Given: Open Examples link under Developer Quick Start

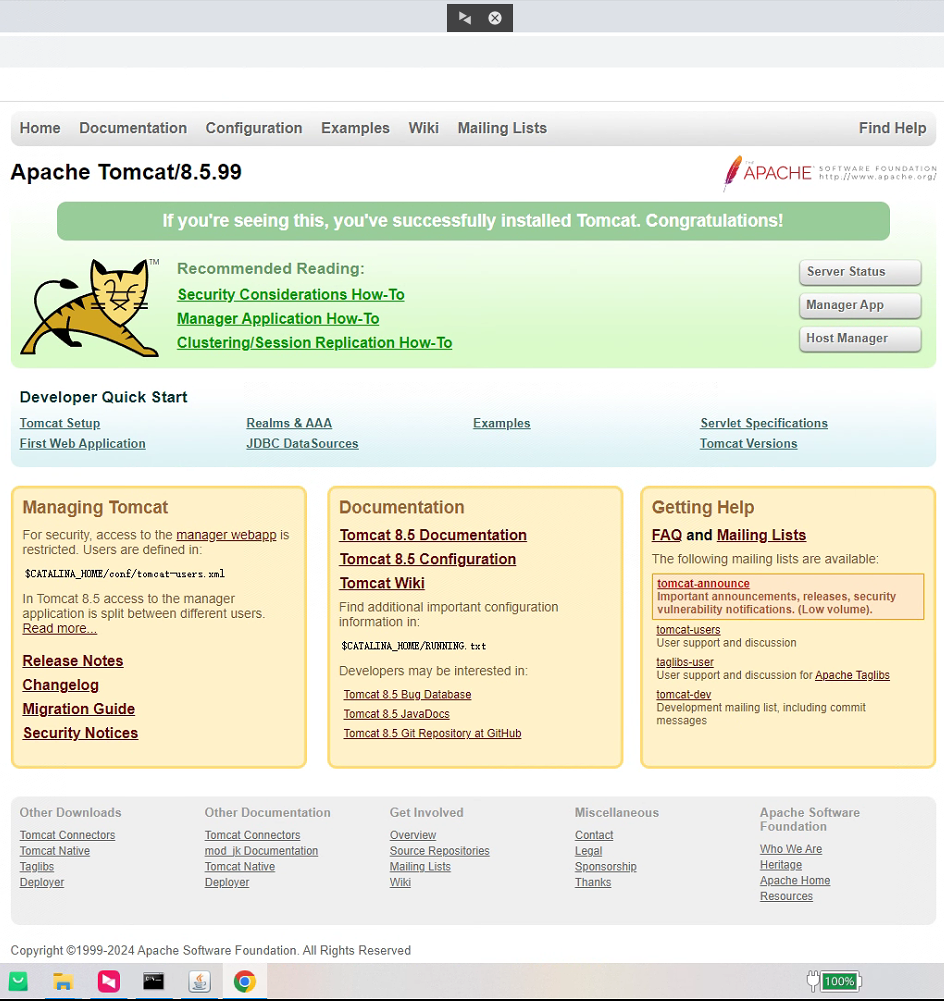Looking at the screenshot, I should point(502,423).
